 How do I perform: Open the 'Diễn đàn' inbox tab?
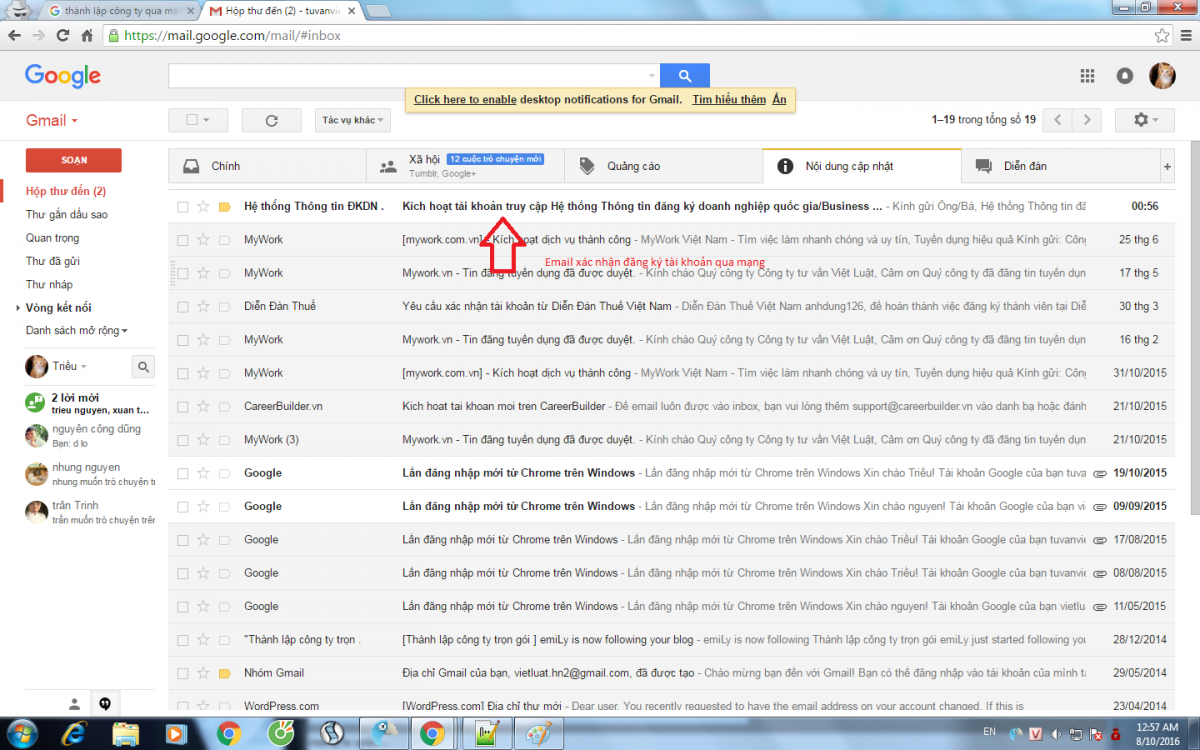coord(1060,166)
